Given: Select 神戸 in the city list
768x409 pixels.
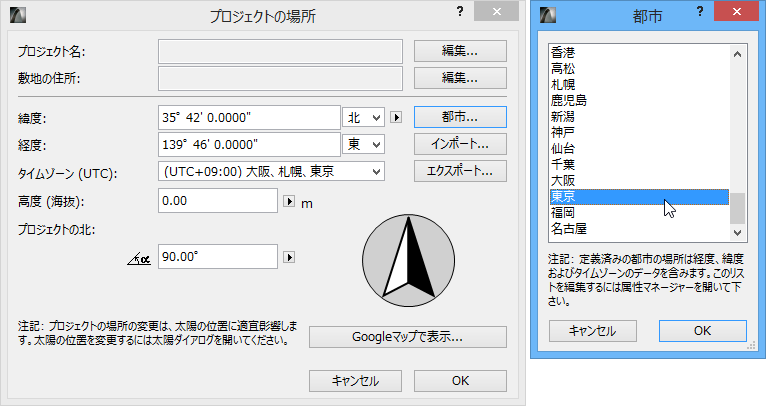Looking at the screenshot, I should coord(639,132).
